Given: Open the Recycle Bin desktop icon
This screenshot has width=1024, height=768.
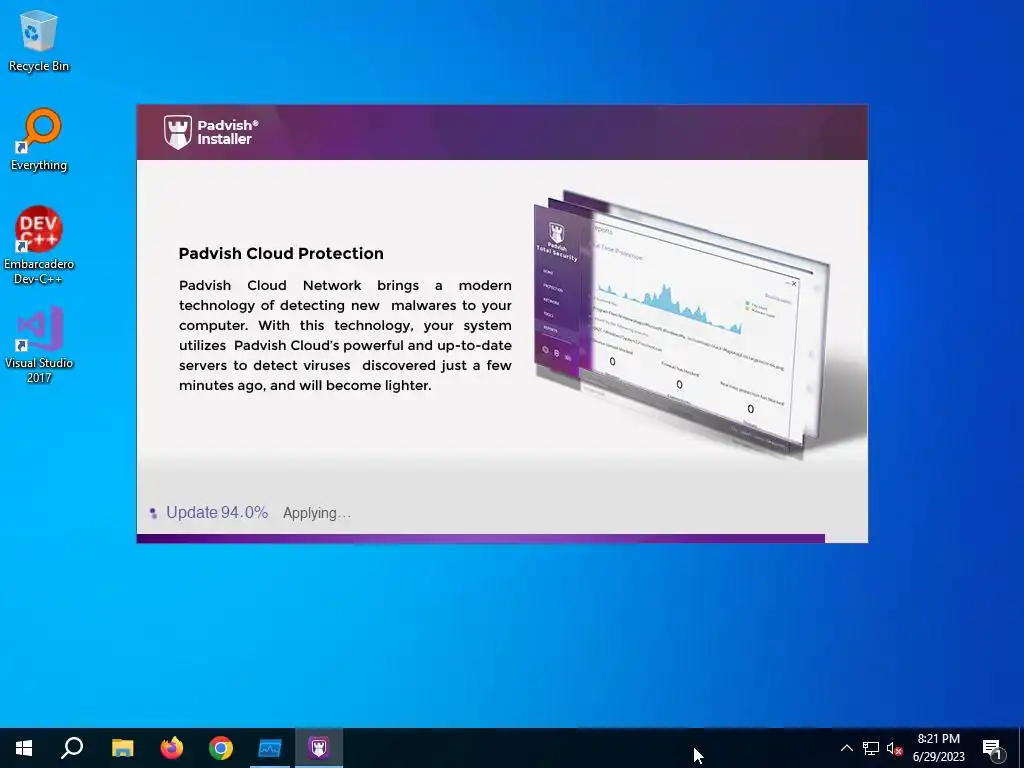Looking at the screenshot, I should click(39, 41).
